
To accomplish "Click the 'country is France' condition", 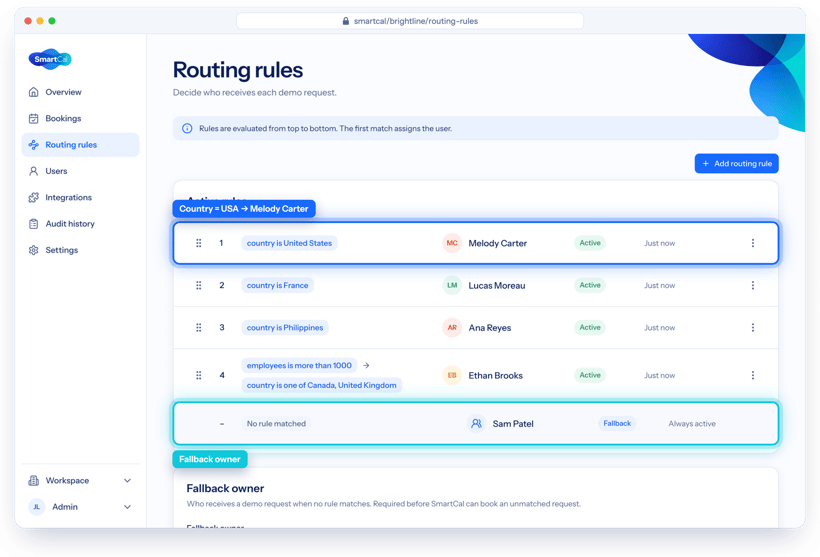I will 277,286.
